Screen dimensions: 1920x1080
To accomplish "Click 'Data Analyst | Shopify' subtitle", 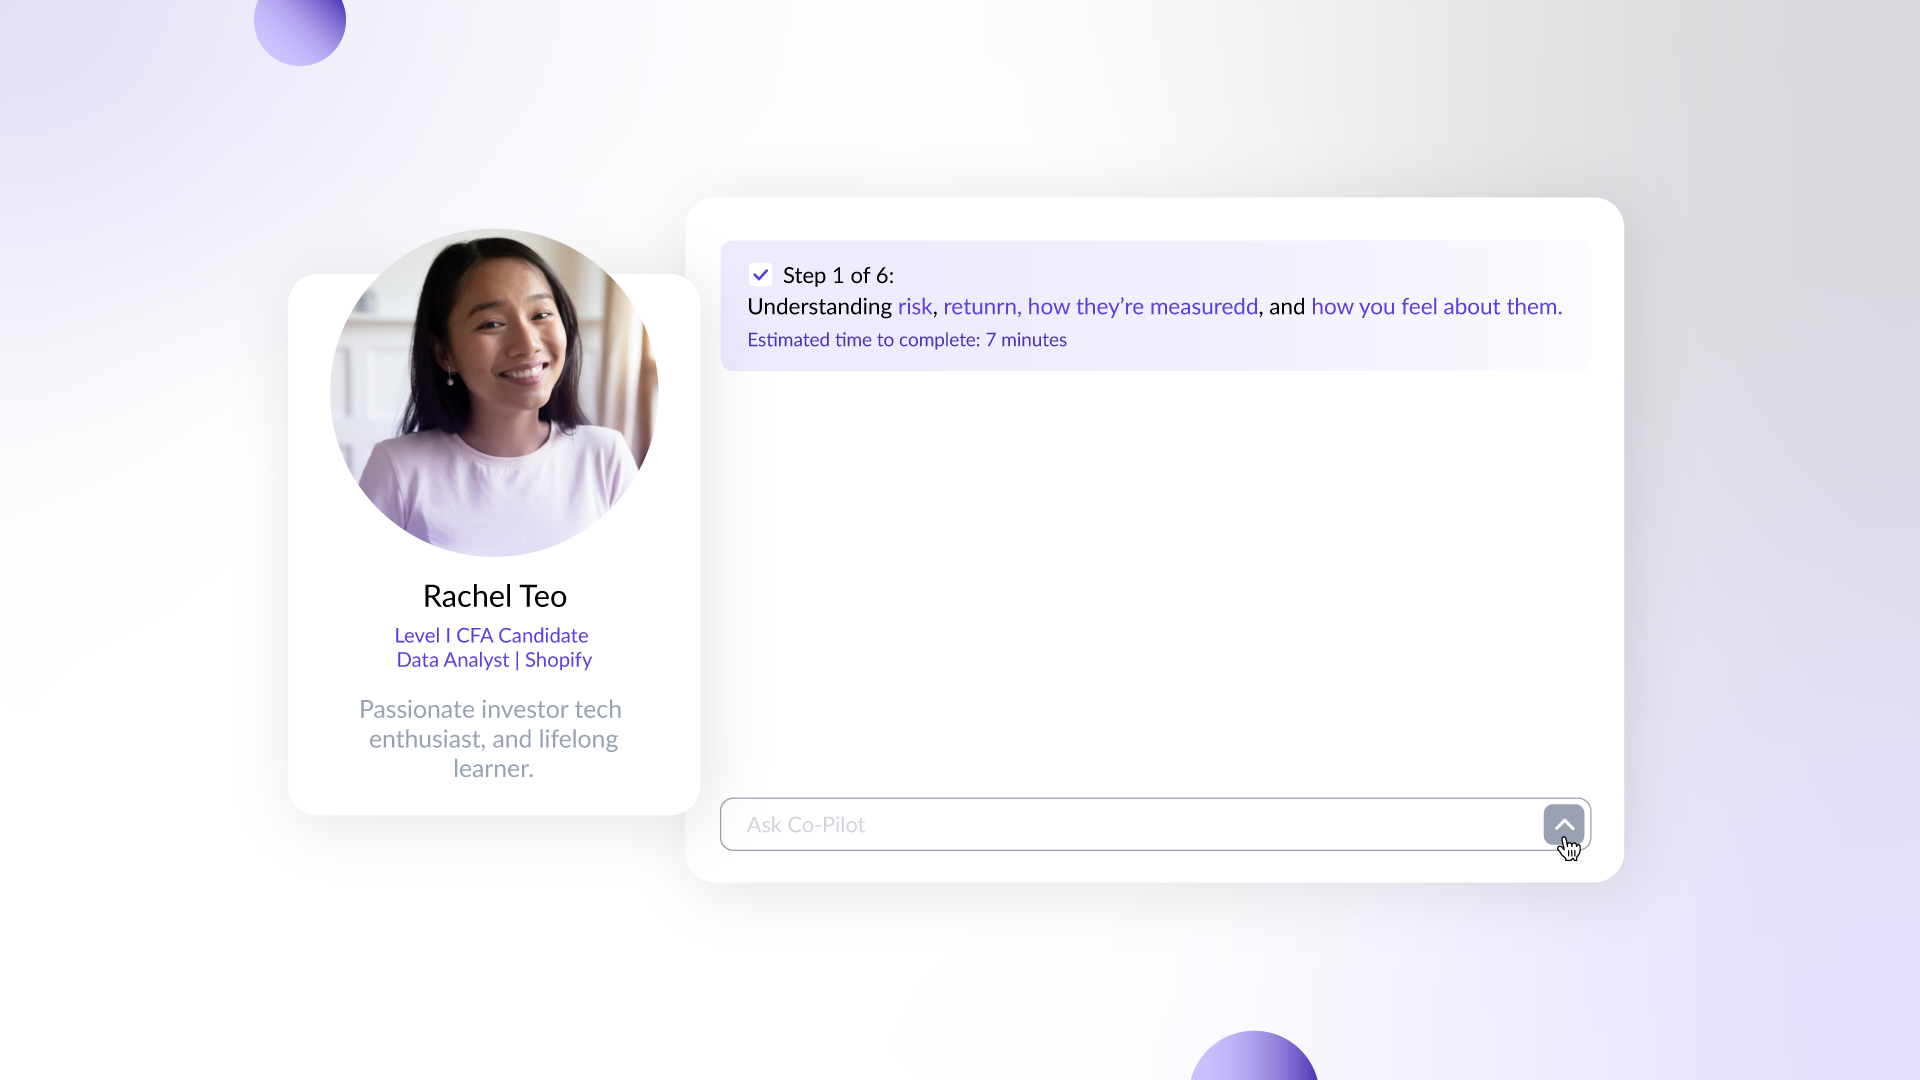I will 494,660.
